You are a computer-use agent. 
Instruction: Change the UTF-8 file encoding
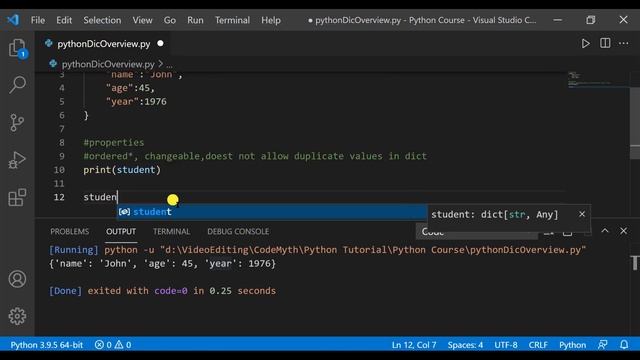pos(506,344)
